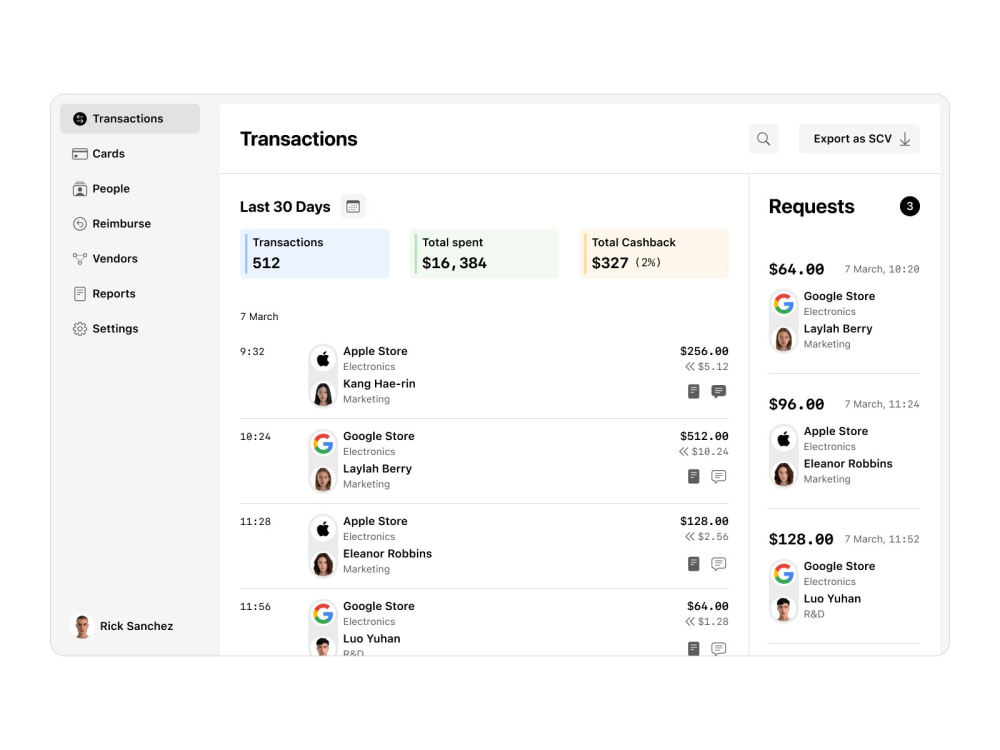Screen dimensions: 1000x750
Task: Click the Reimburse sidebar icon
Action: pos(80,224)
